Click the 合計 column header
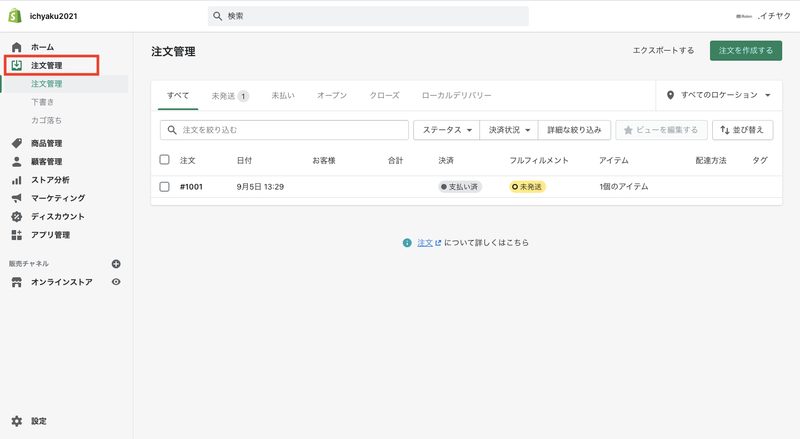This screenshot has height=439, width=800. coord(395,160)
